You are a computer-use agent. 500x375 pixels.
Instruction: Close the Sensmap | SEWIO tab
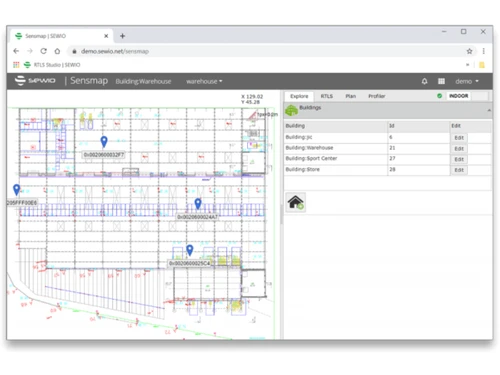pos(106,36)
